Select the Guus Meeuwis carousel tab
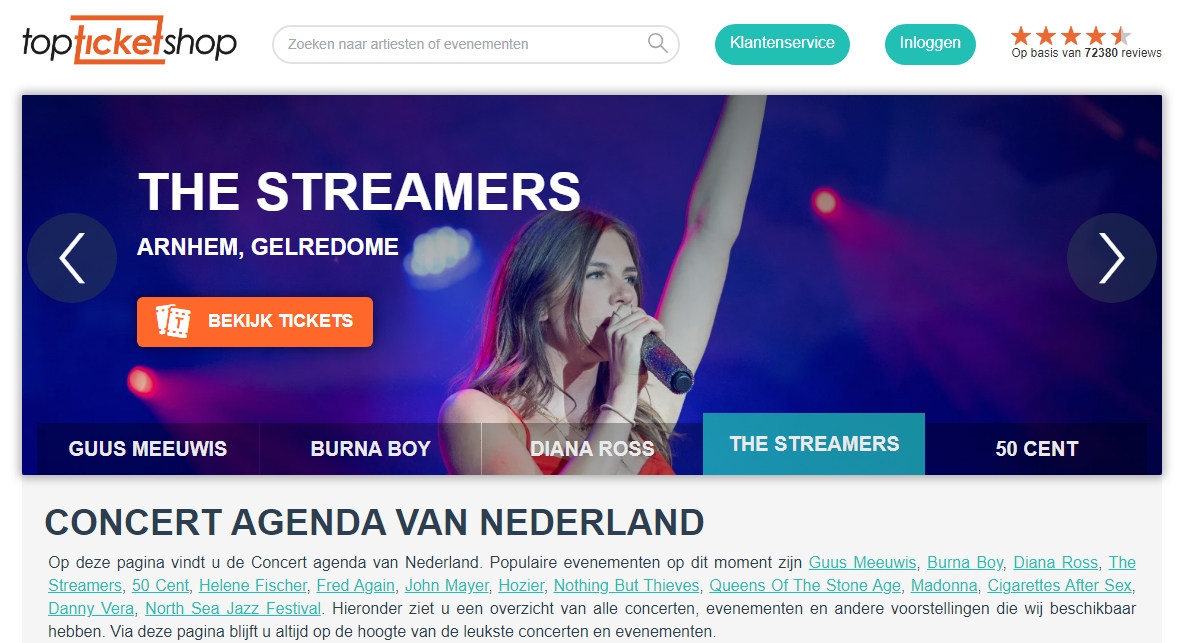 tap(148, 448)
